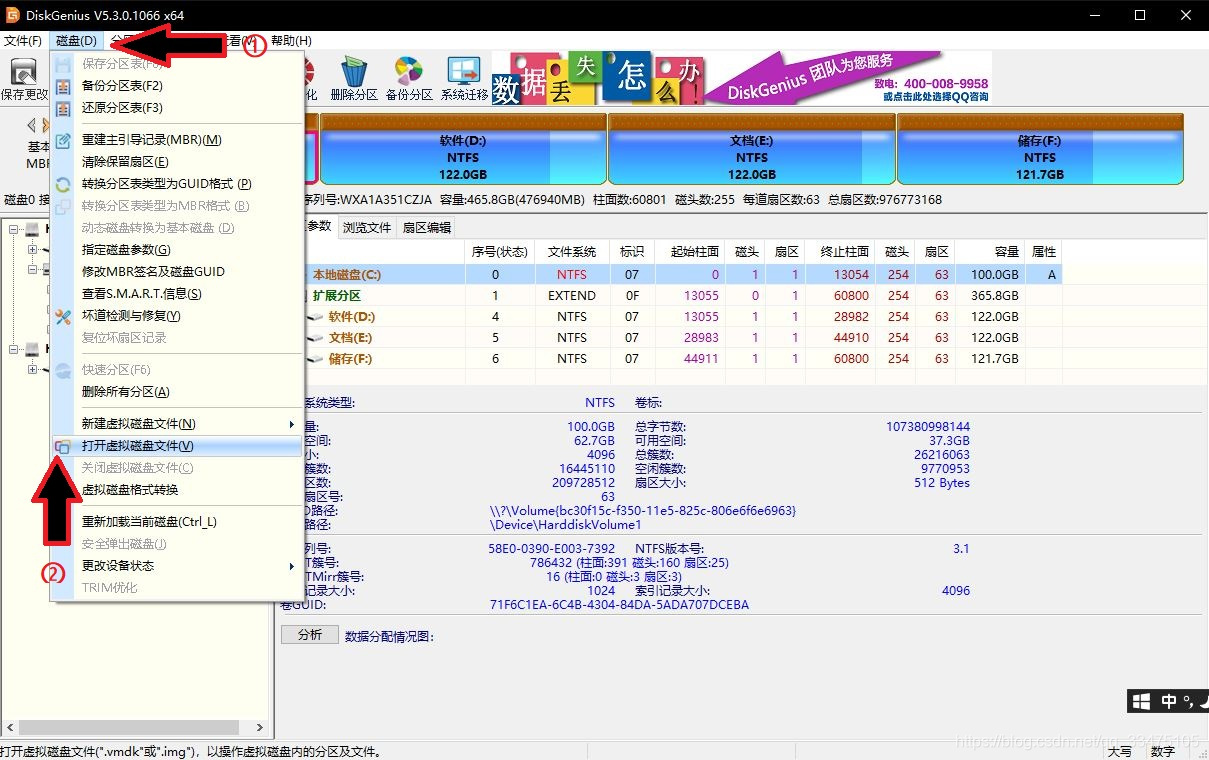The width and height of the screenshot is (1209, 760).
Task: Click the 文件系统 column header
Action: (572, 252)
